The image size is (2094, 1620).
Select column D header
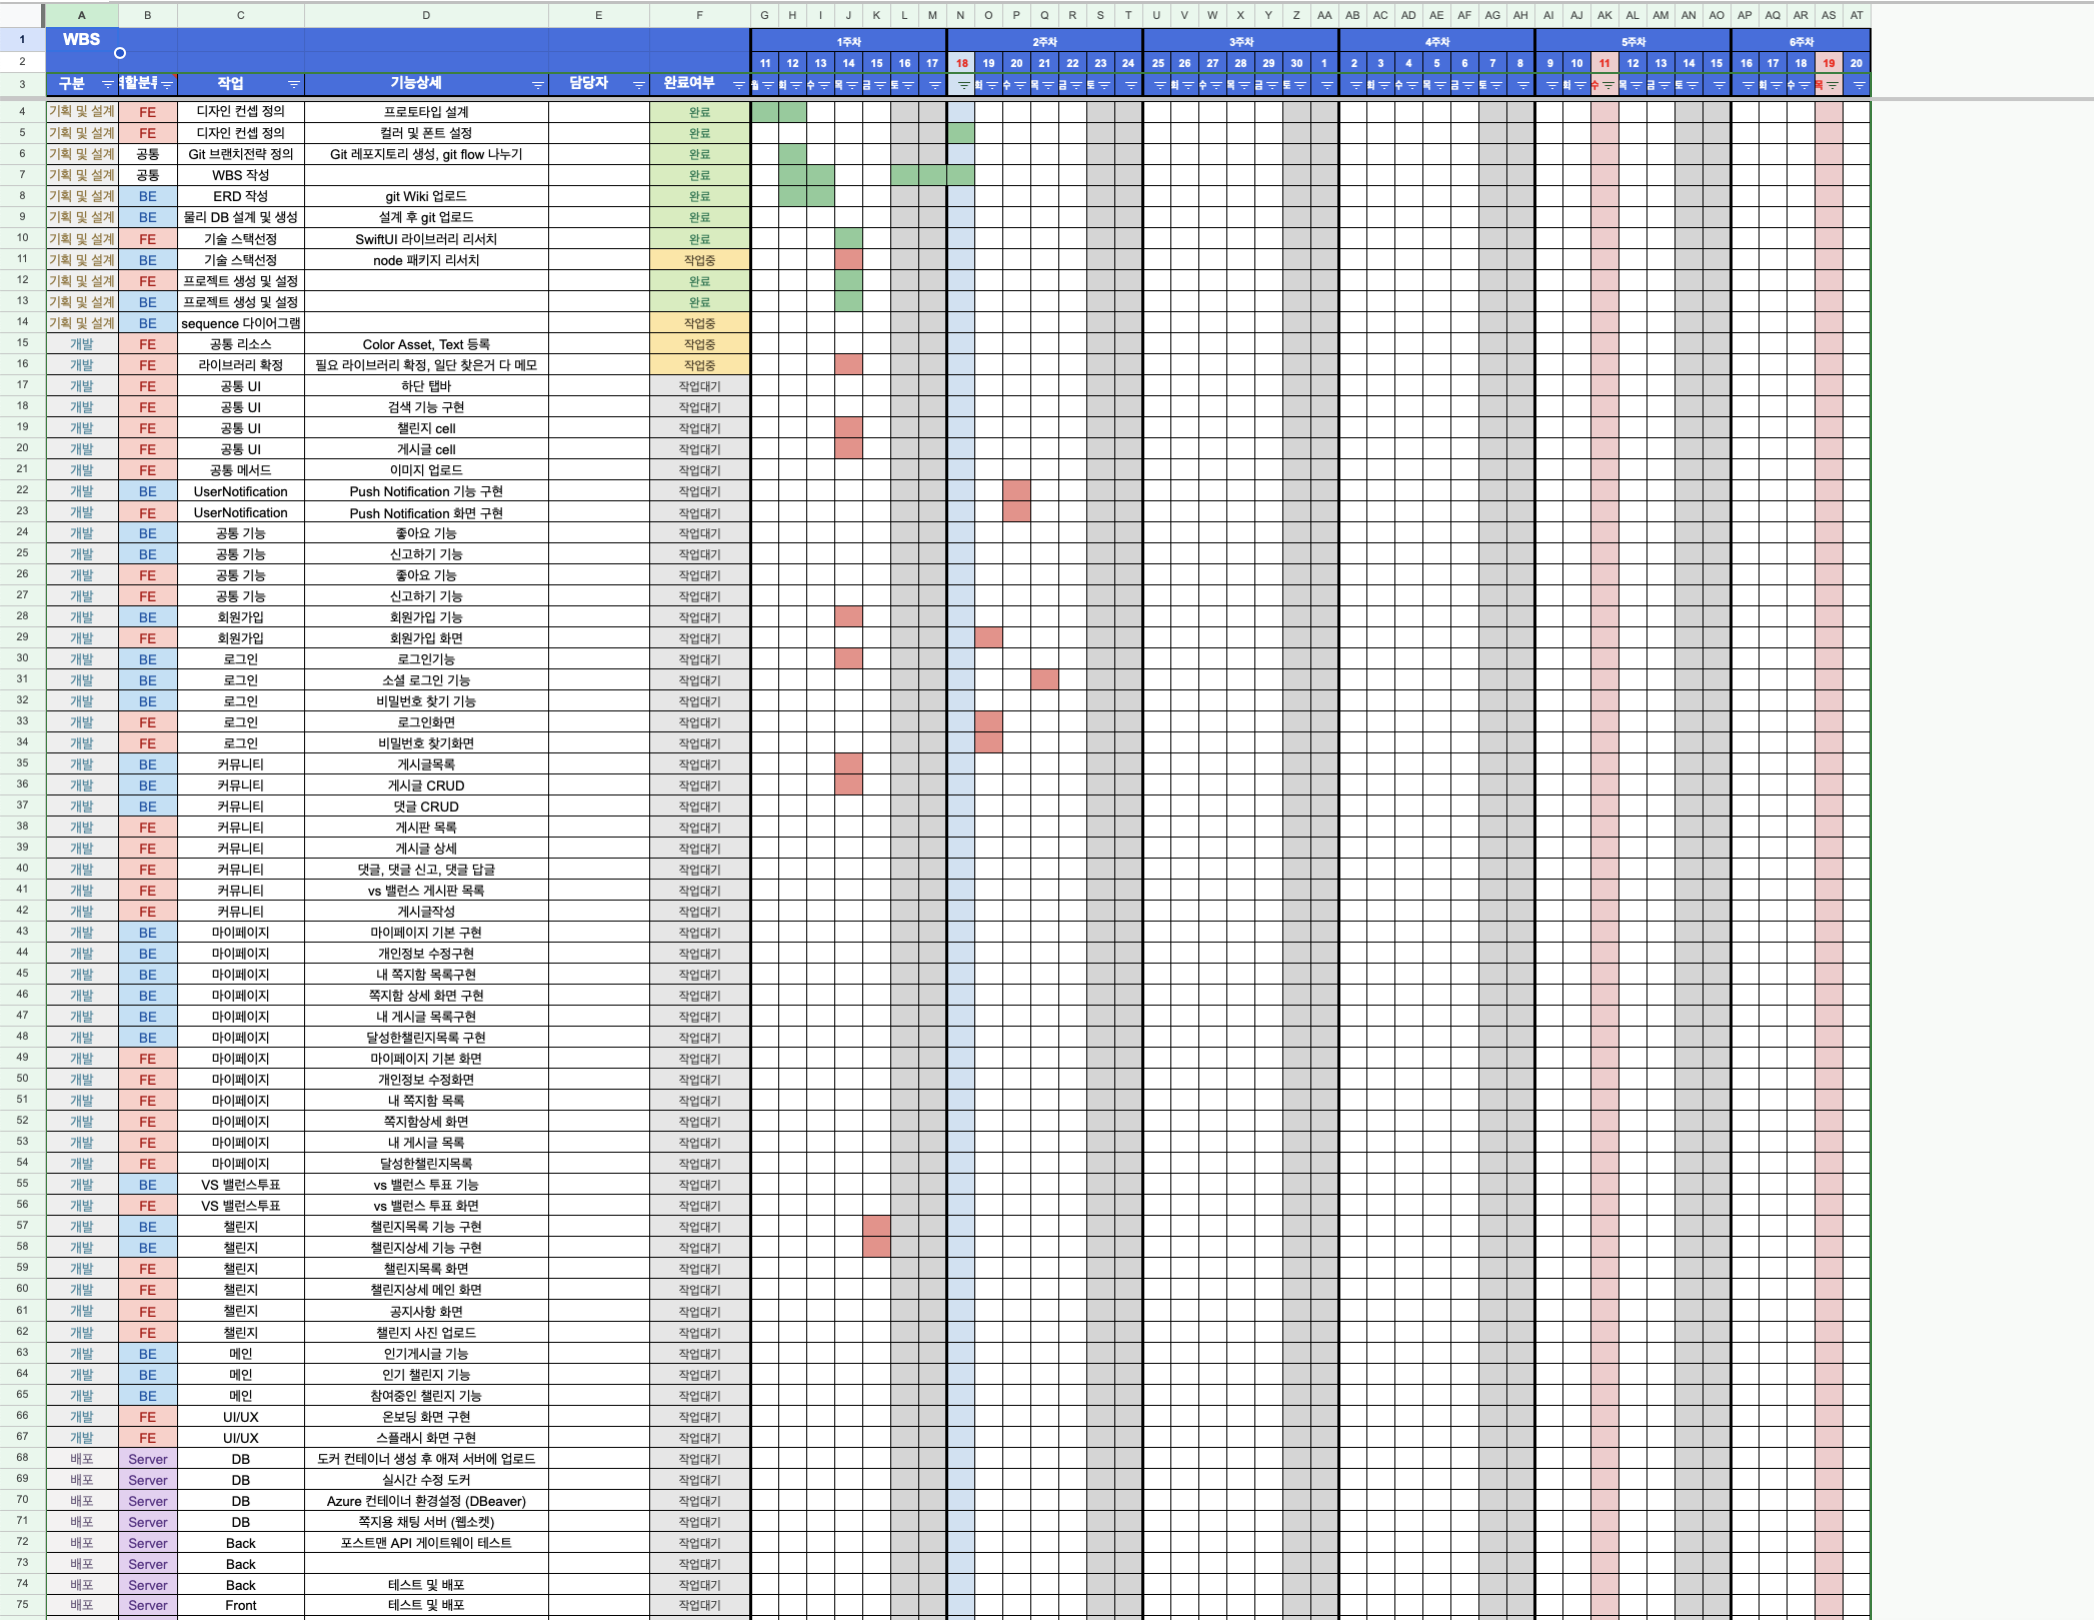426,15
